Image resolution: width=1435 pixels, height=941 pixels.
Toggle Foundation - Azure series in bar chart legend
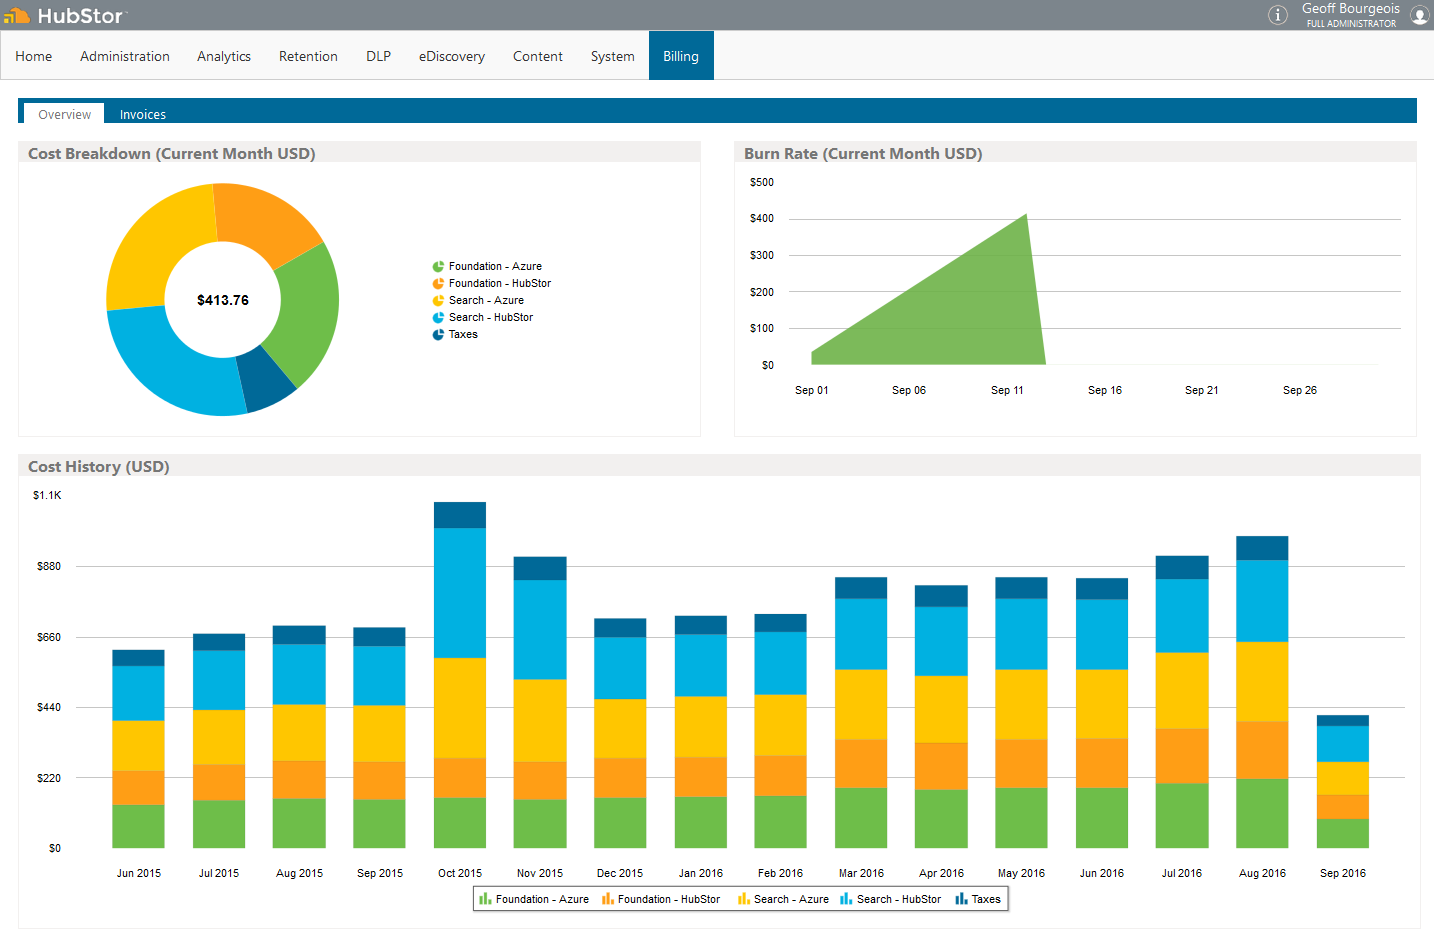(534, 900)
